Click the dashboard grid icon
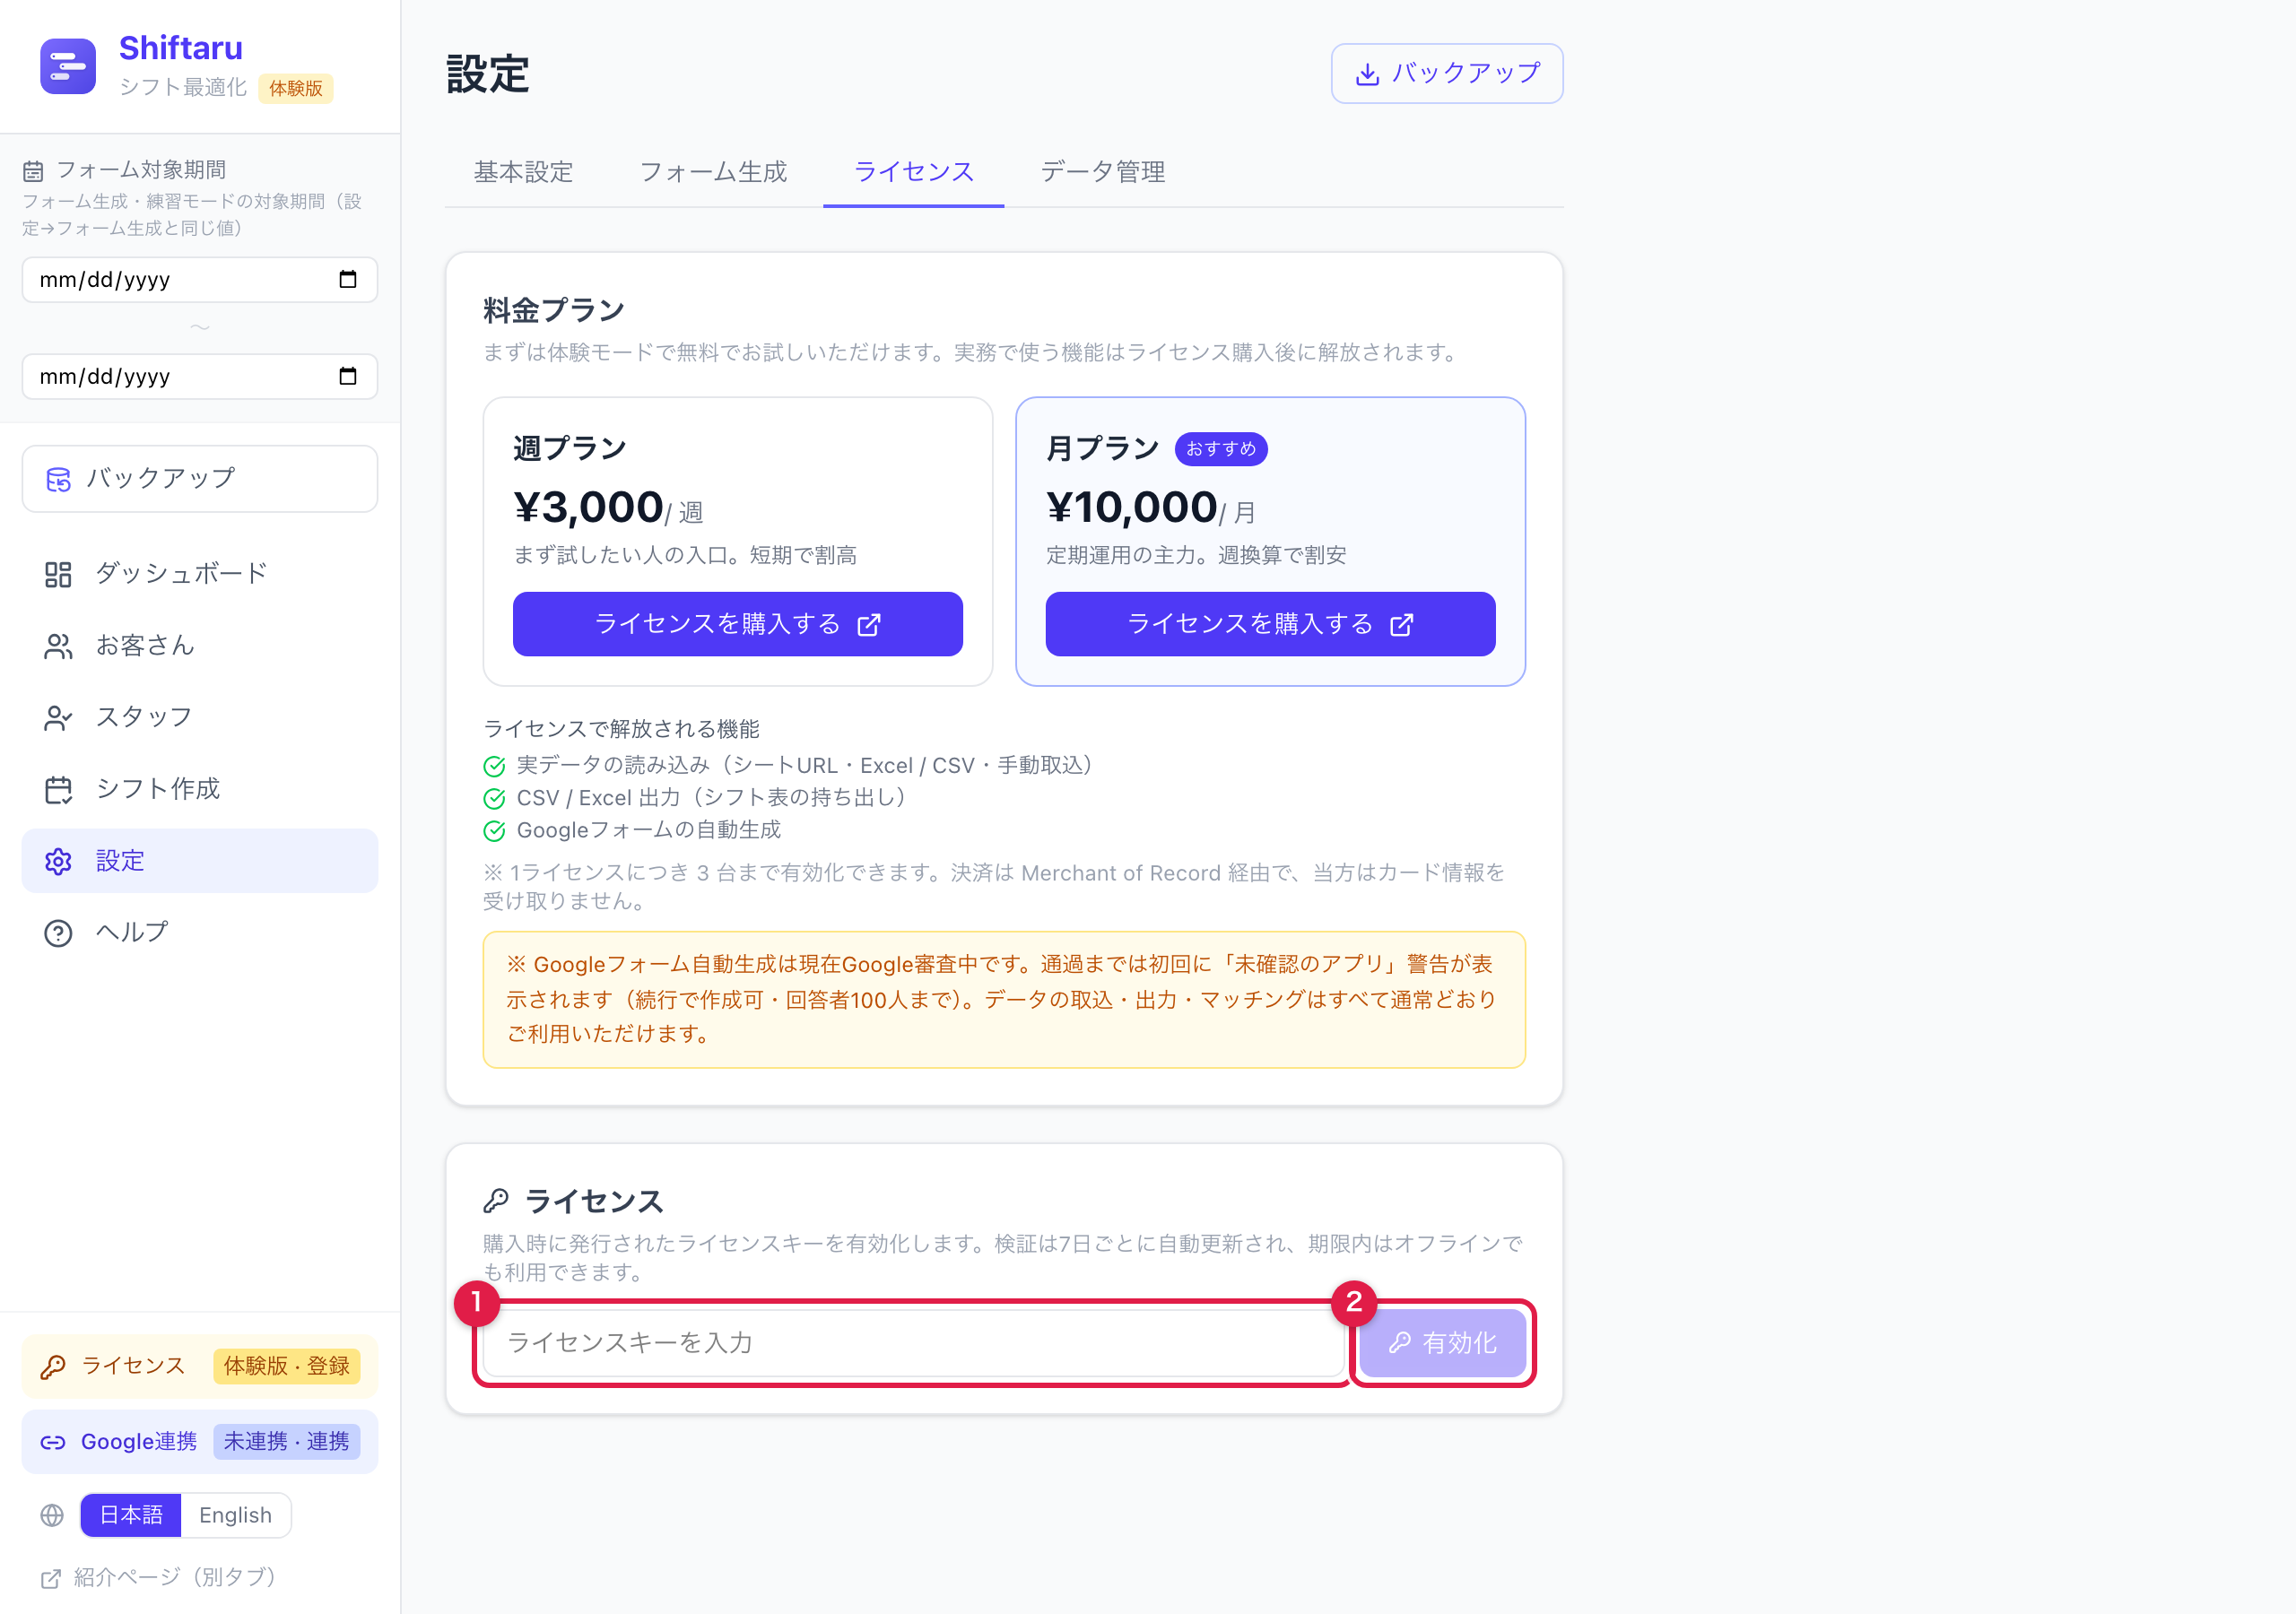Viewport: 2296px width, 1614px height. (58, 574)
